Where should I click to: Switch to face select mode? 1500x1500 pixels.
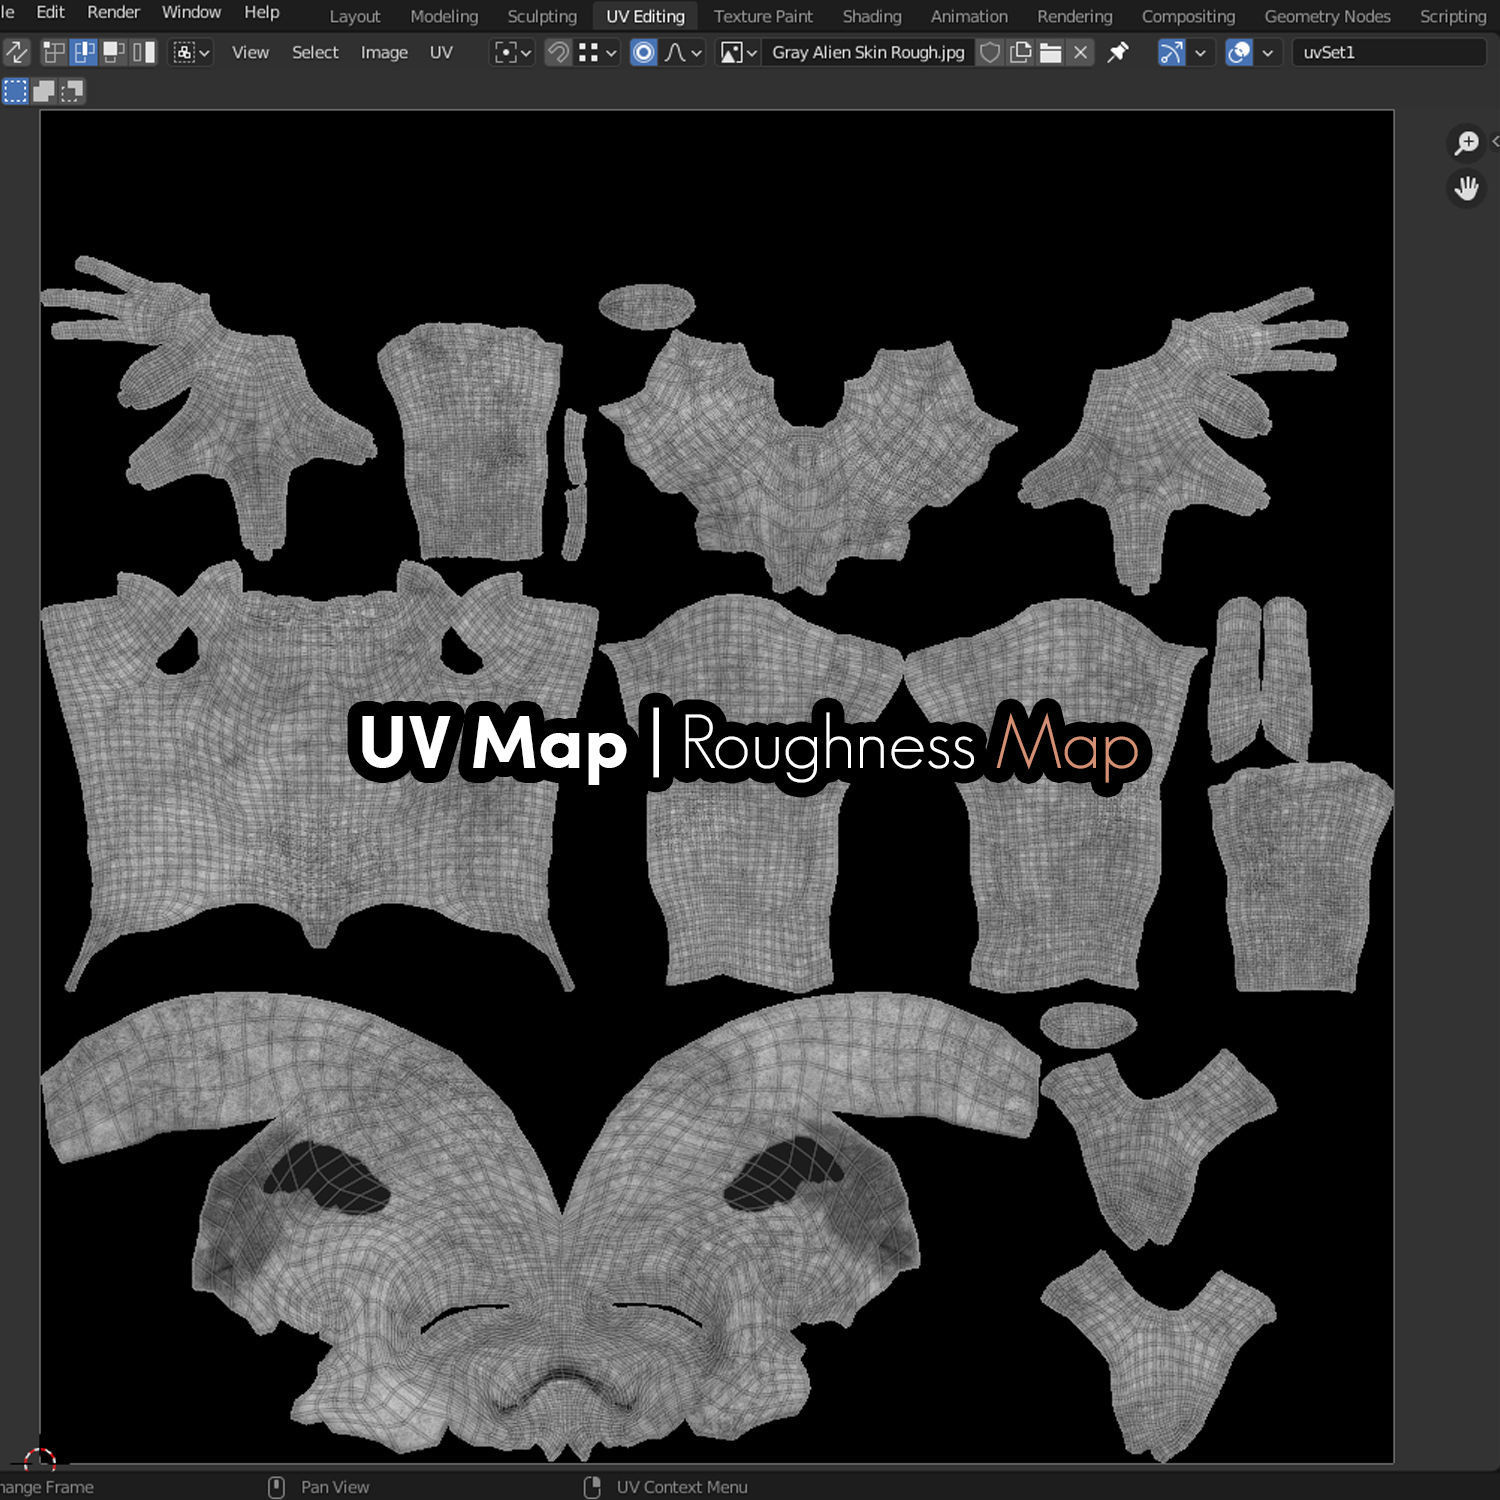click(114, 52)
